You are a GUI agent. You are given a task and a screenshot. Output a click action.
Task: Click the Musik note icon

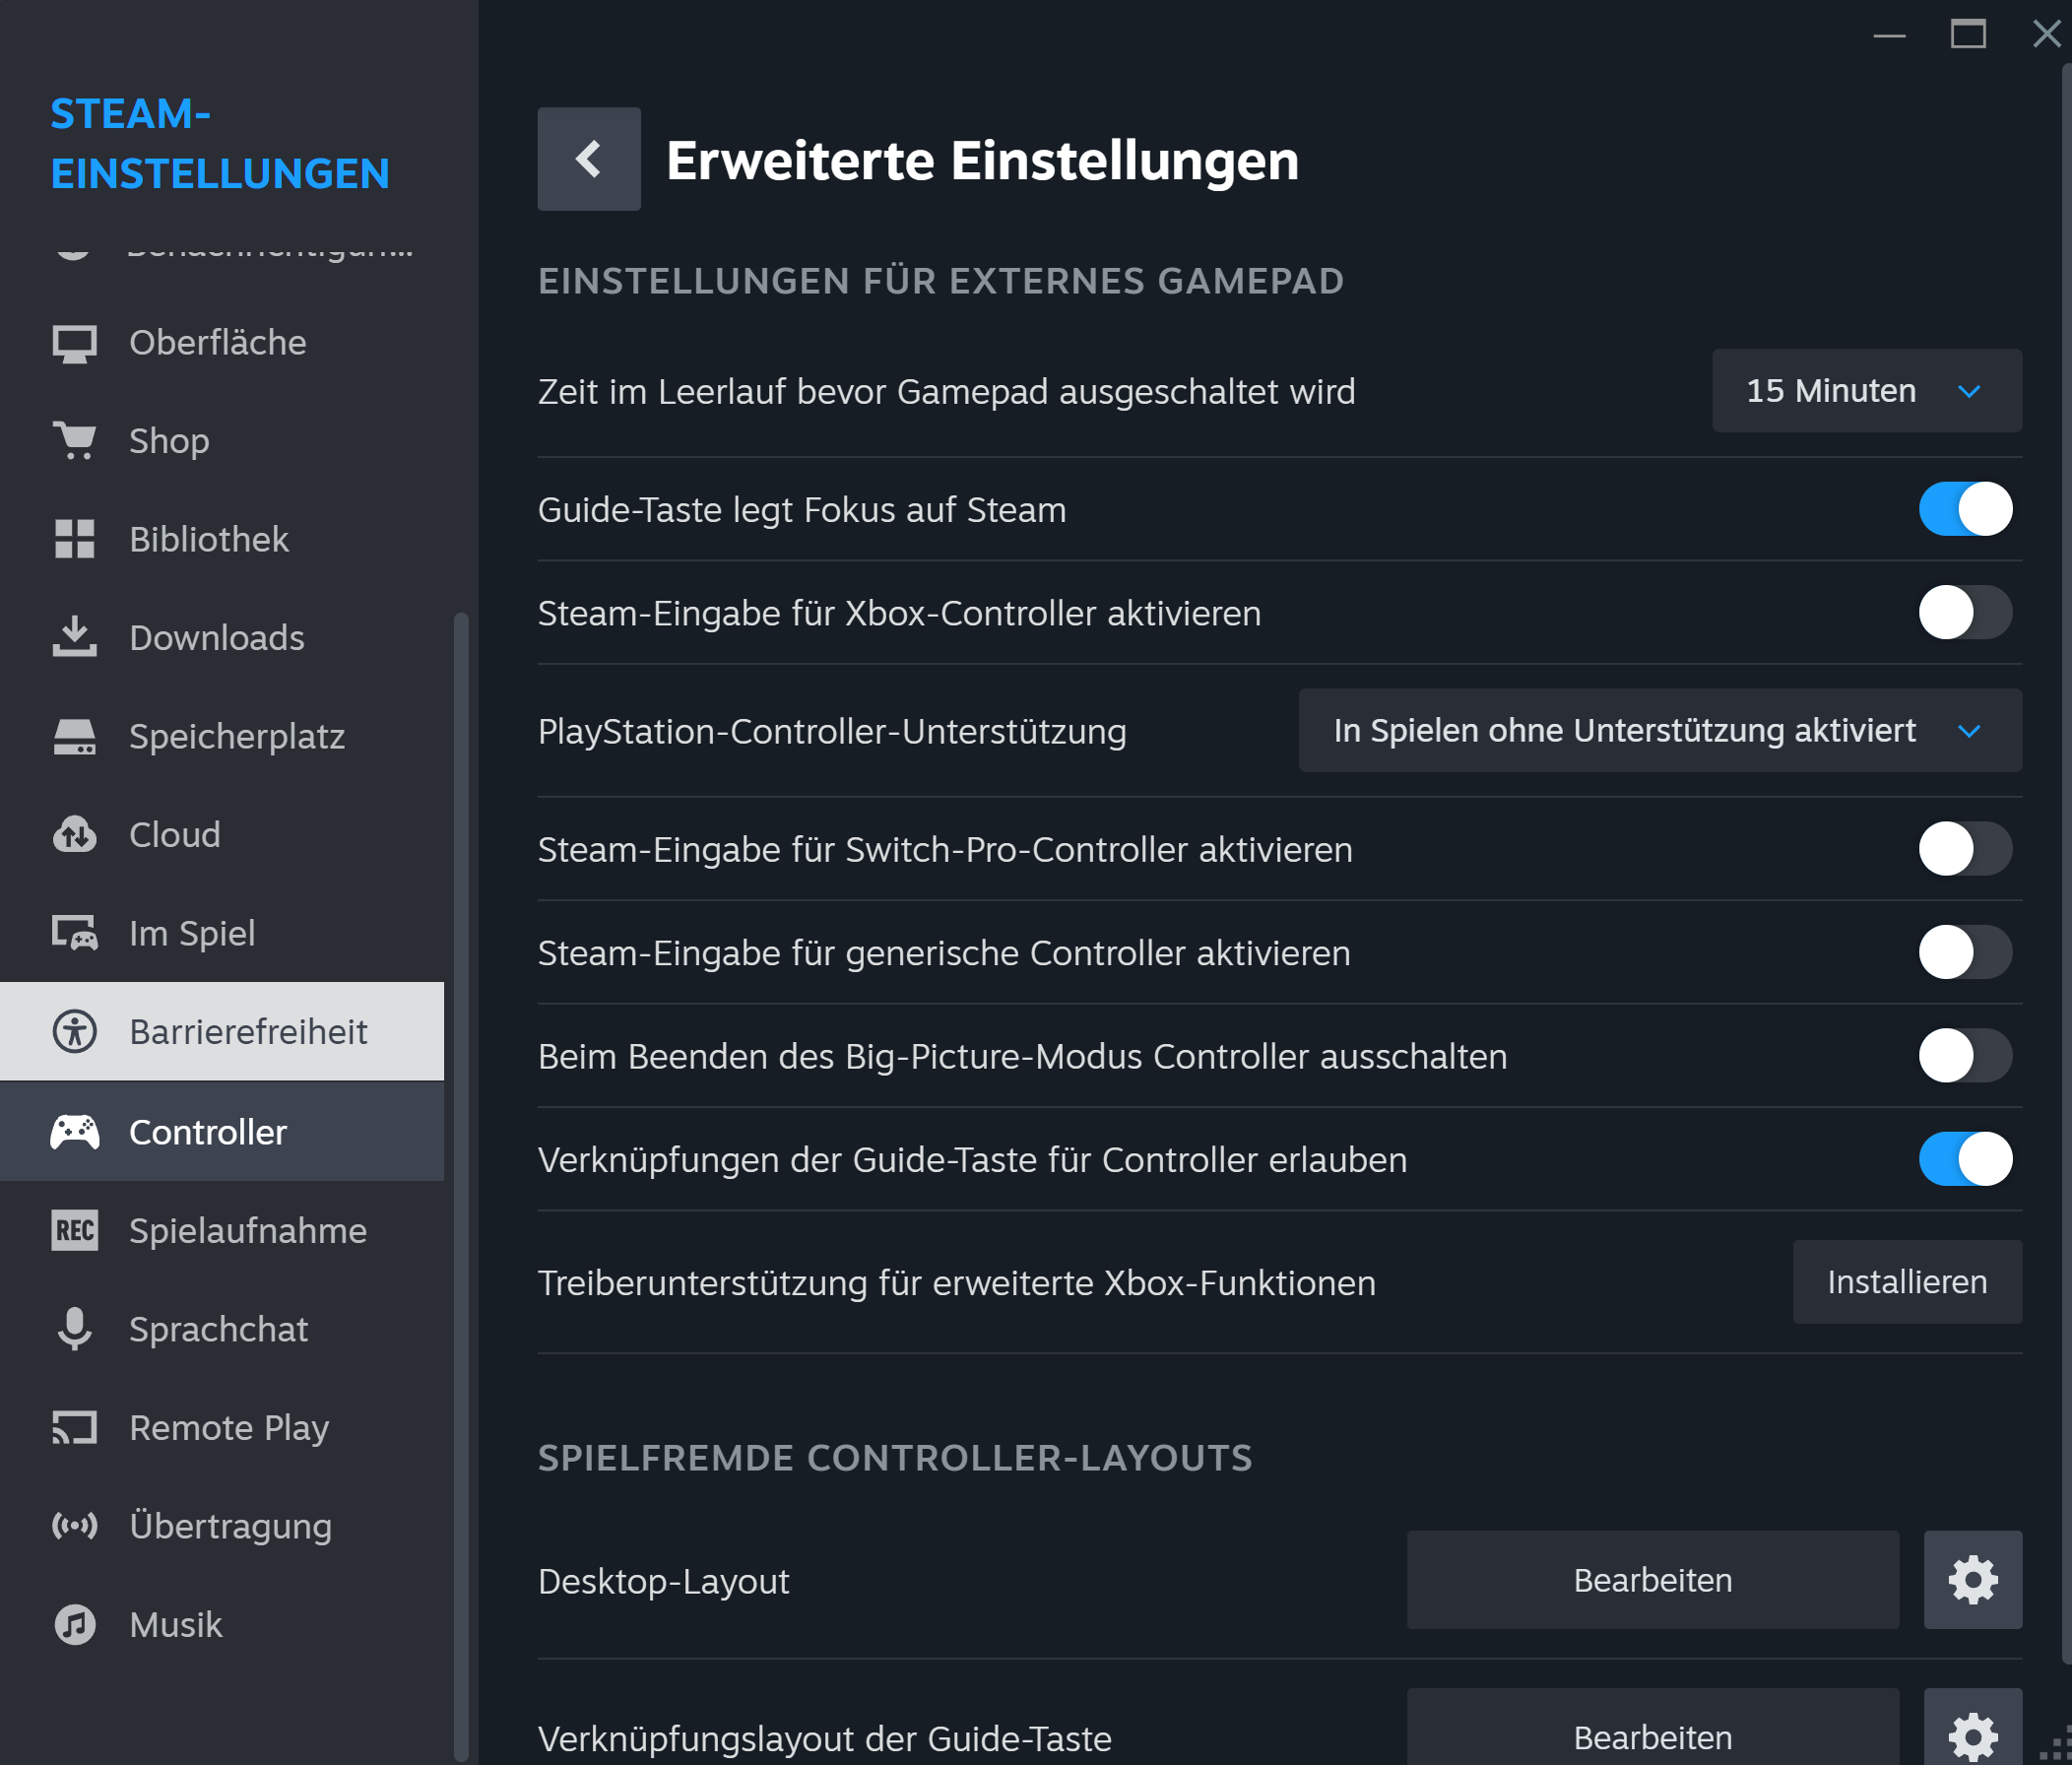(x=75, y=1624)
